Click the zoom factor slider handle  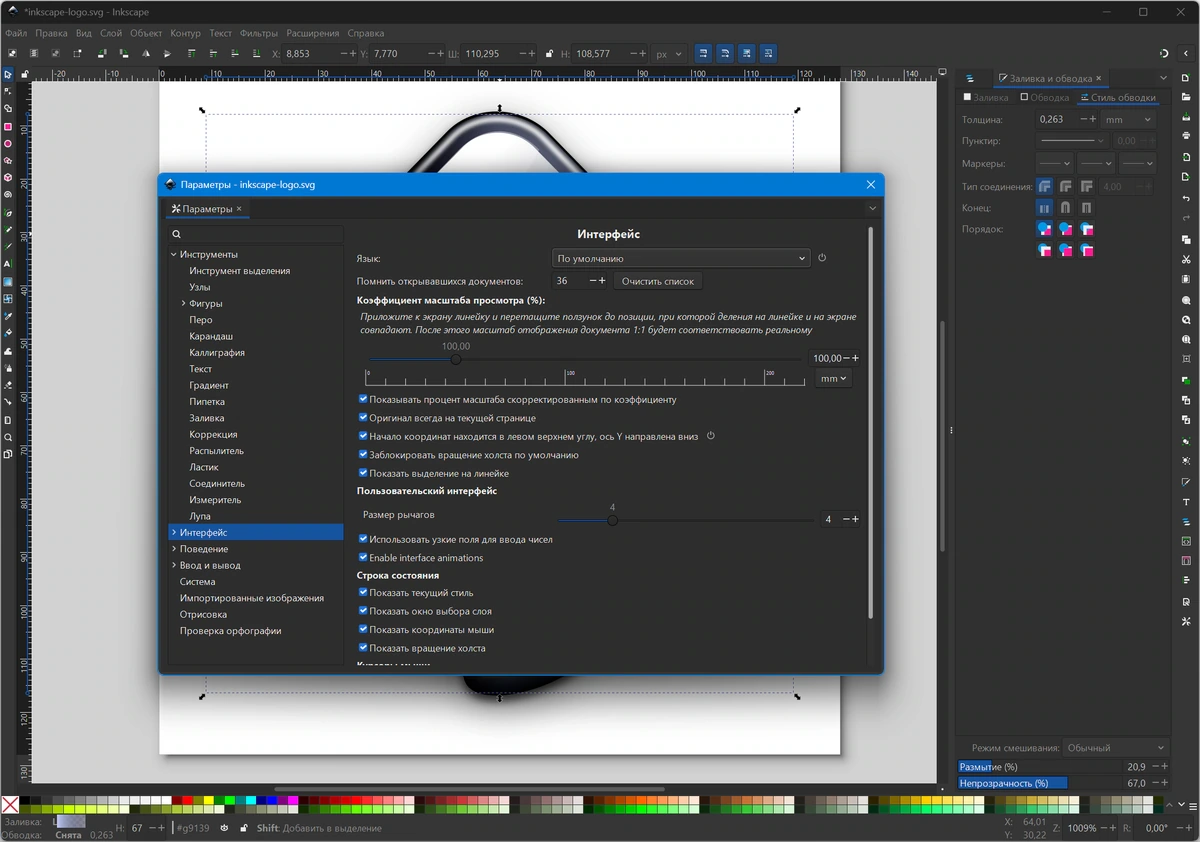coord(456,359)
